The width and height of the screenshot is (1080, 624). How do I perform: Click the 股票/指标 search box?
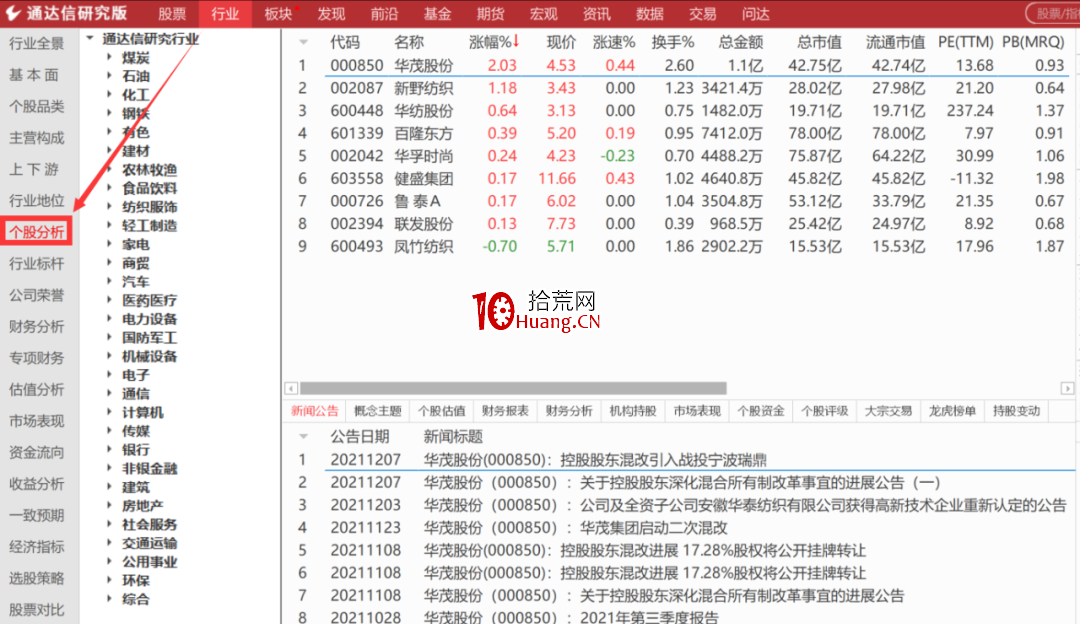point(1053,14)
